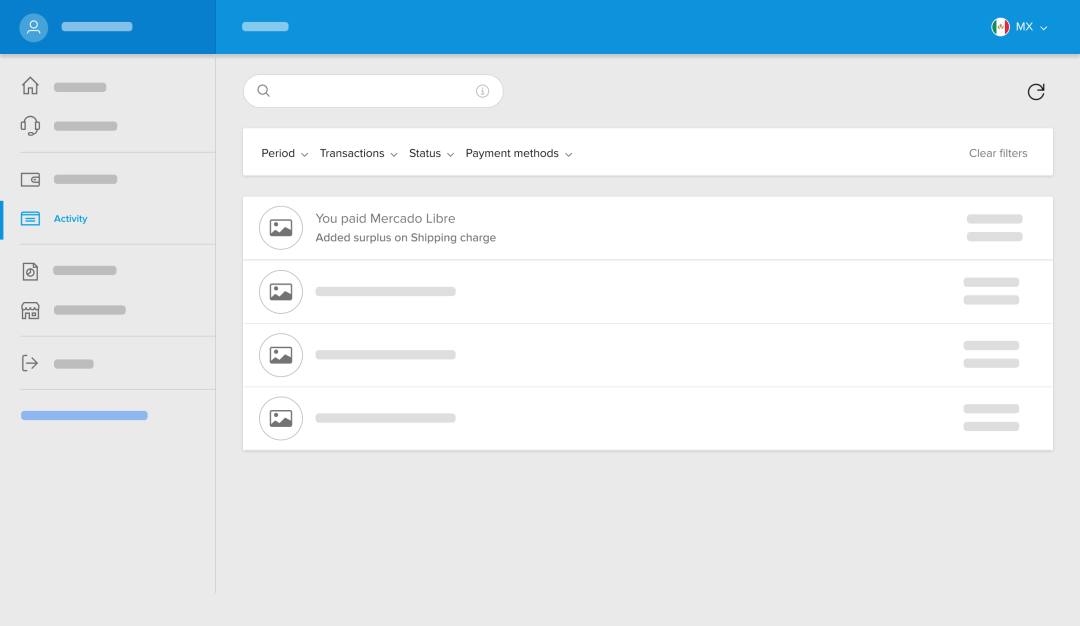Click the Mercado Libre transaction image thumbnail

(281, 228)
